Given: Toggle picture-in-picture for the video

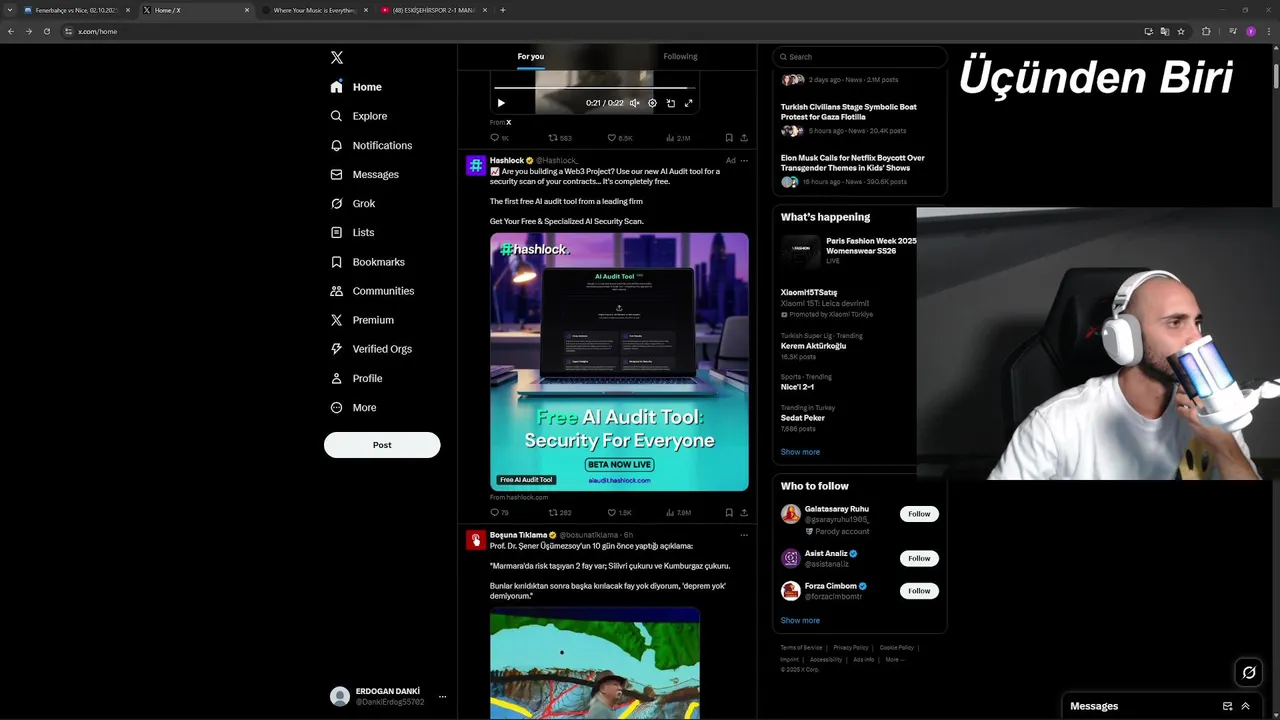Looking at the screenshot, I should 670,103.
